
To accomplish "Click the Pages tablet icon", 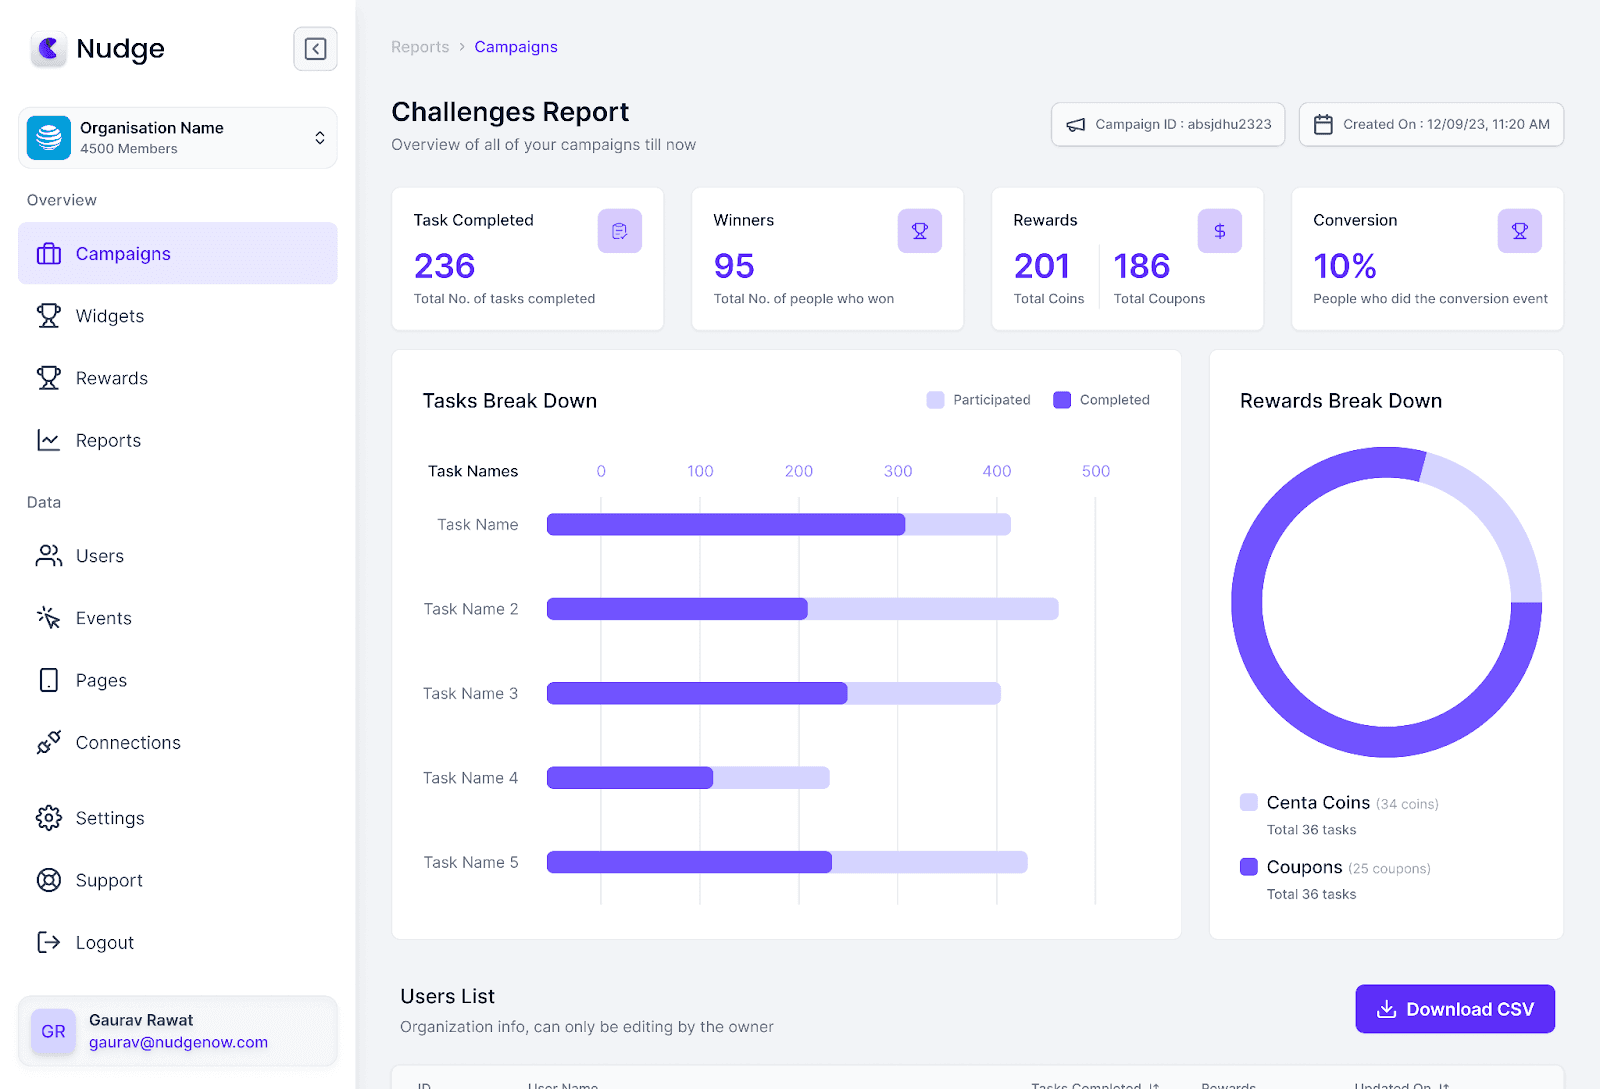I will click(48, 680).
